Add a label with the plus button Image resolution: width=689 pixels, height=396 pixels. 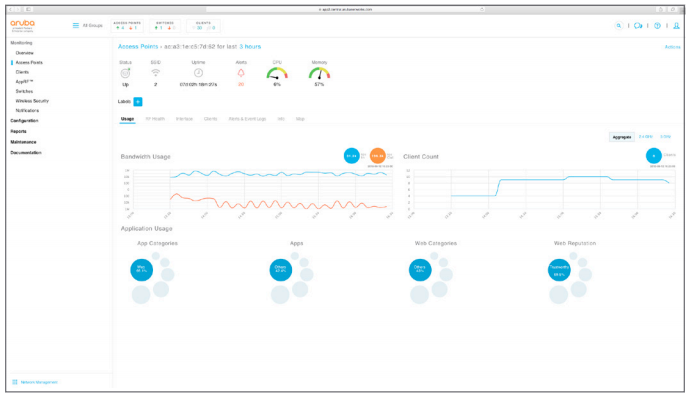(138, 102)
